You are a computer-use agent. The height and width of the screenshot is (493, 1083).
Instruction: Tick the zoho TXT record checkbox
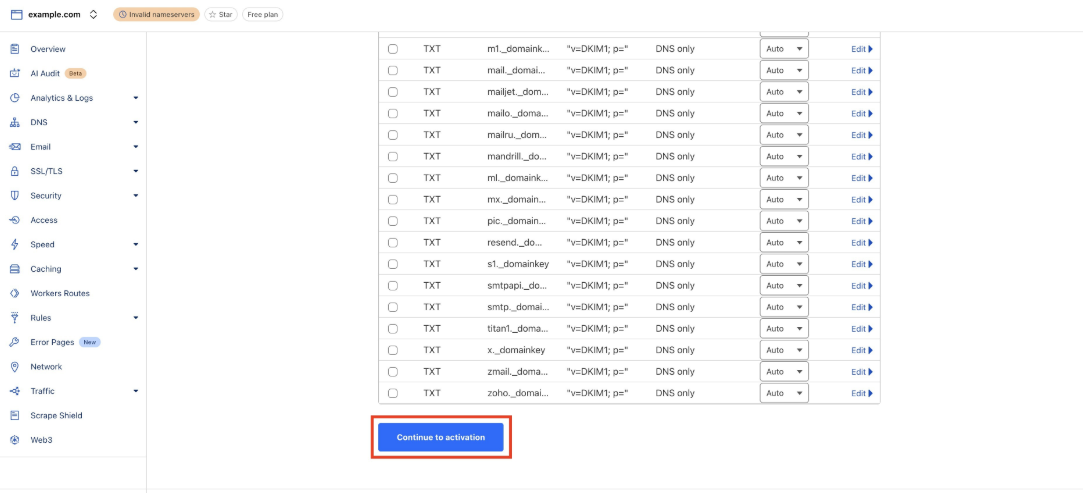(x=392, y=393)
